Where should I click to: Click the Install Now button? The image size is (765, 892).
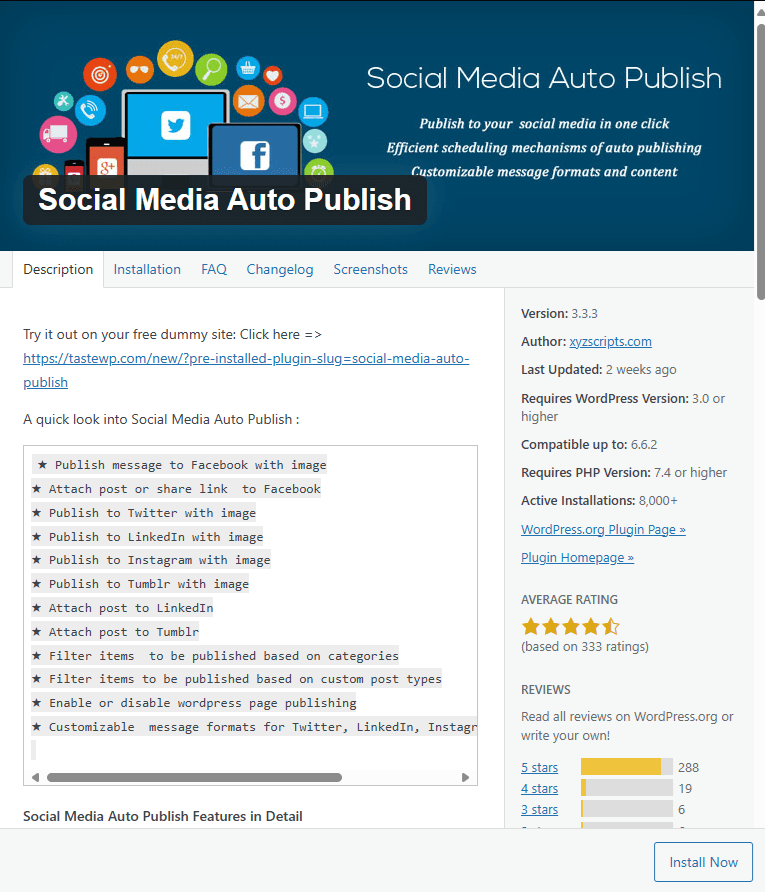click(x=703, y=862)
